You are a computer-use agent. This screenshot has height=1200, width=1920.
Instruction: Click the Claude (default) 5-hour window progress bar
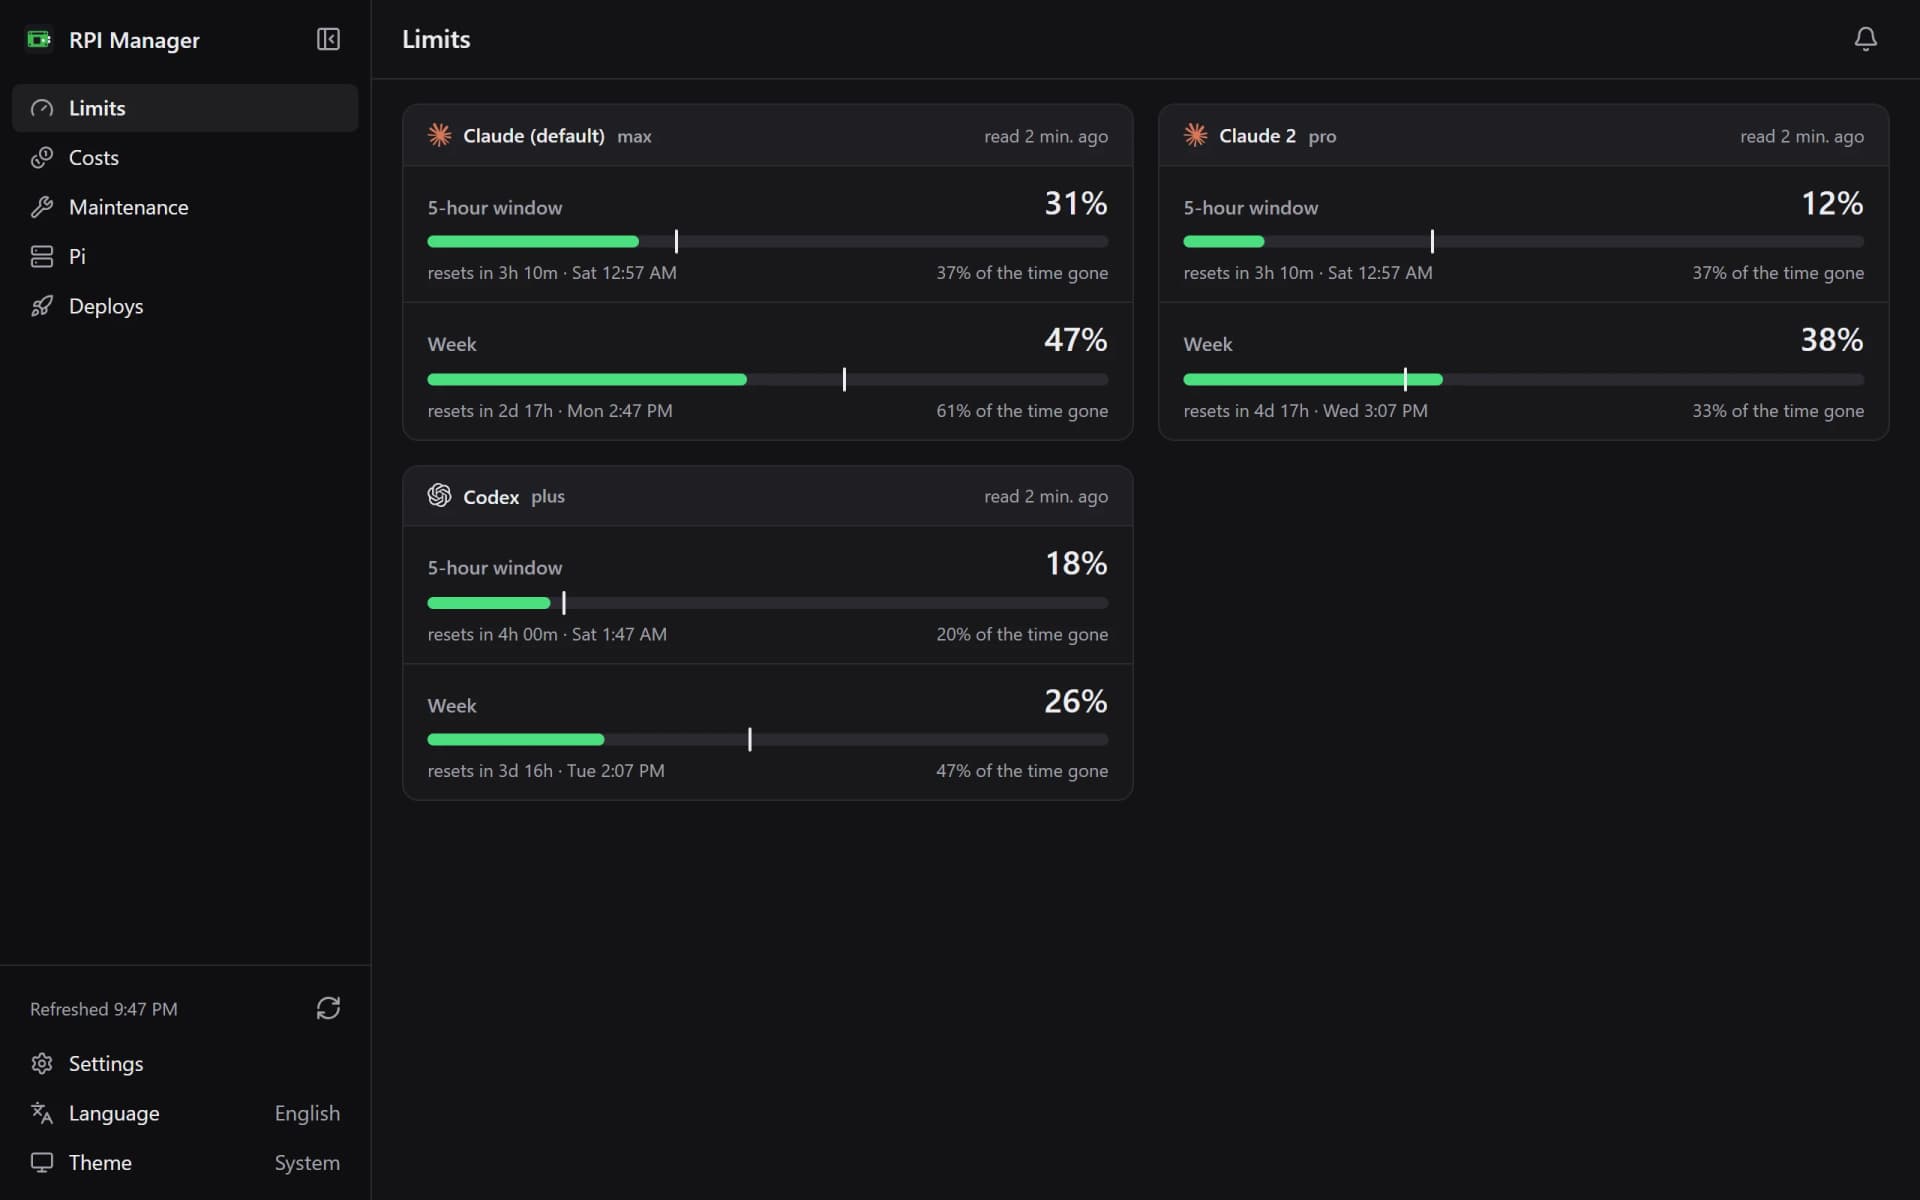[x=767, y=241]
